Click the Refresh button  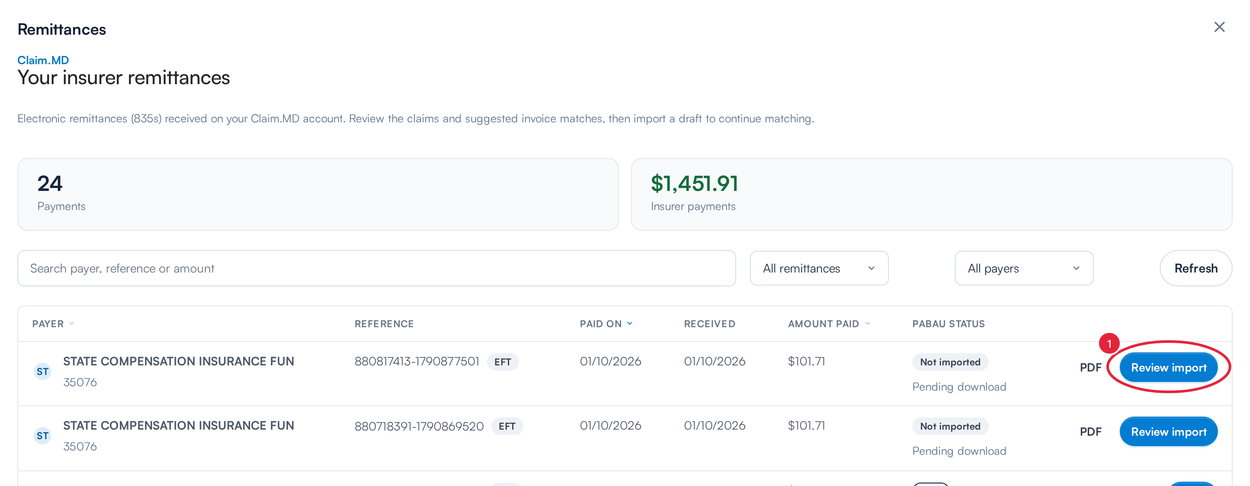click(1196, 268)
